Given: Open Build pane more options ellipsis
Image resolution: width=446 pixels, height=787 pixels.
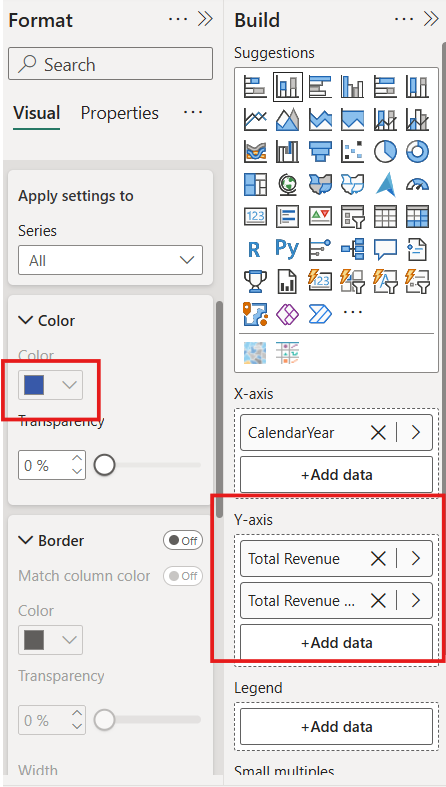Looking at the screenshot, I should [x=404, y=19].
